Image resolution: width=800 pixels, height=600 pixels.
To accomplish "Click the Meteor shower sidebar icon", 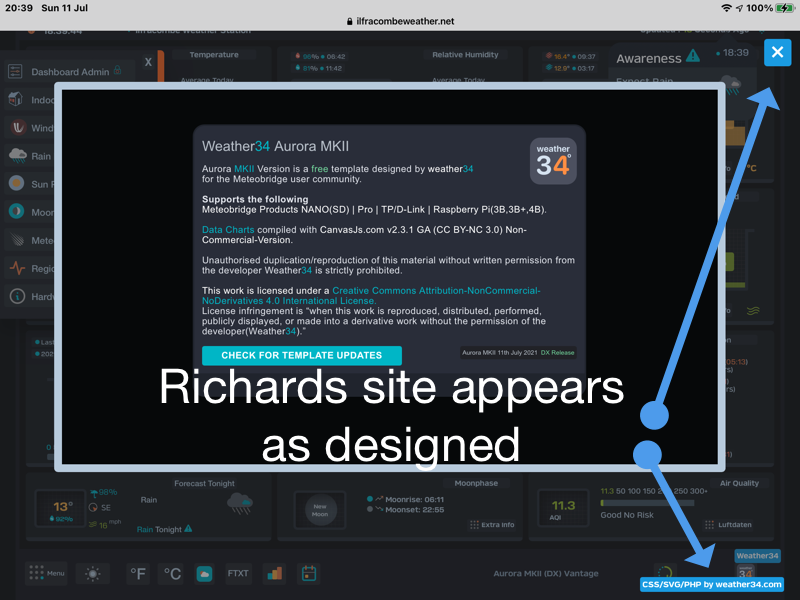I will point(17,240).
